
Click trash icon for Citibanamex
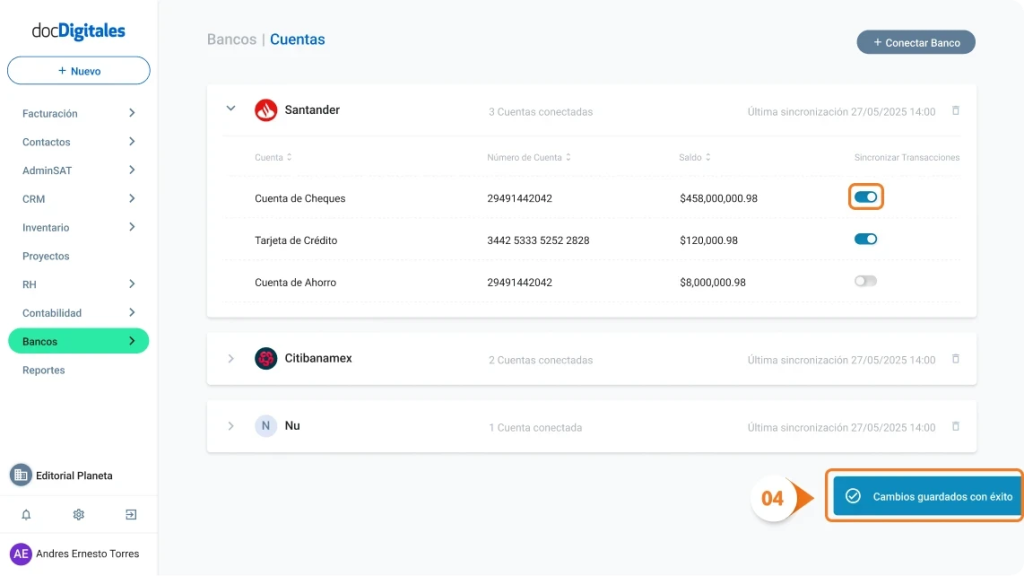point(955,359)
